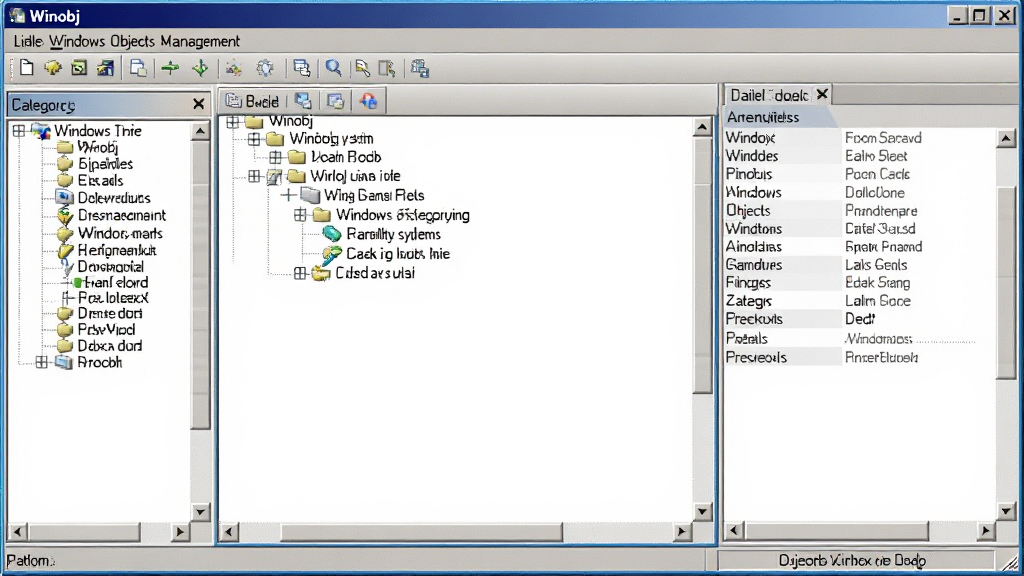Open the Management menu

click(x=200, y=41)
